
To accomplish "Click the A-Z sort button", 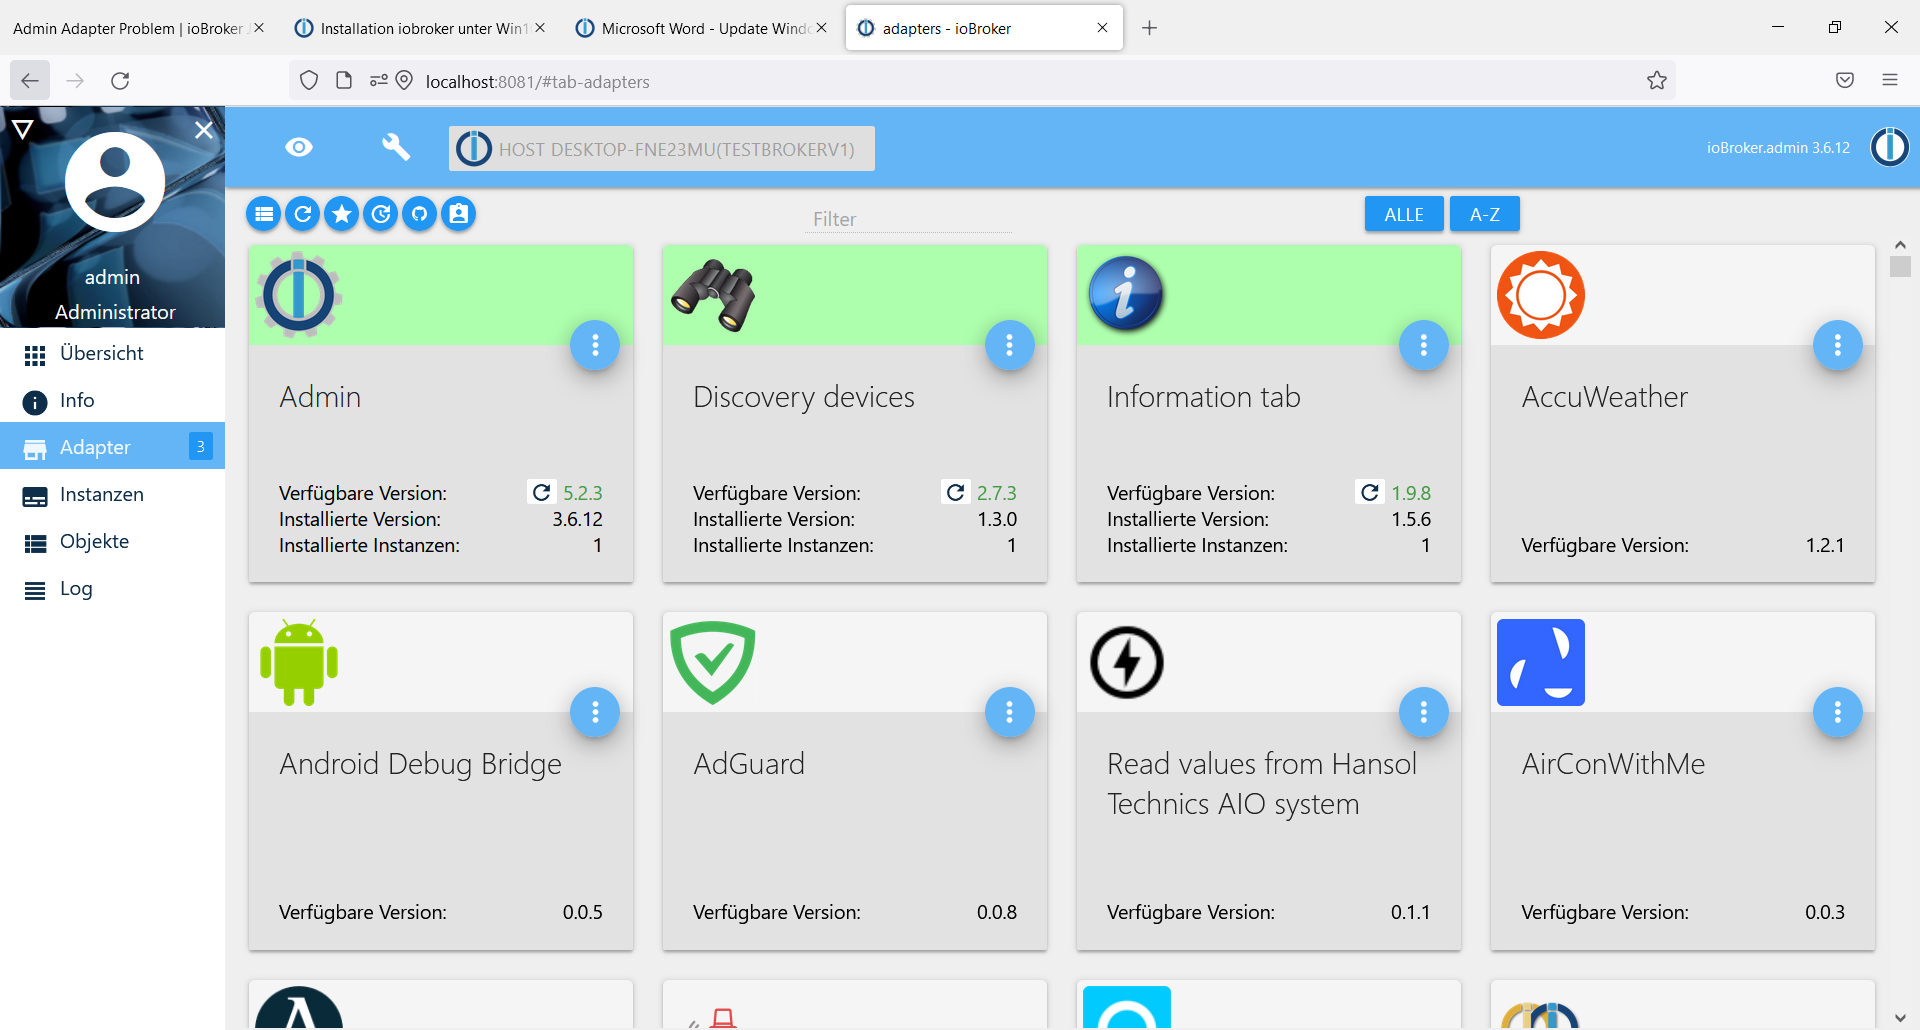I will coord(1485,214).
